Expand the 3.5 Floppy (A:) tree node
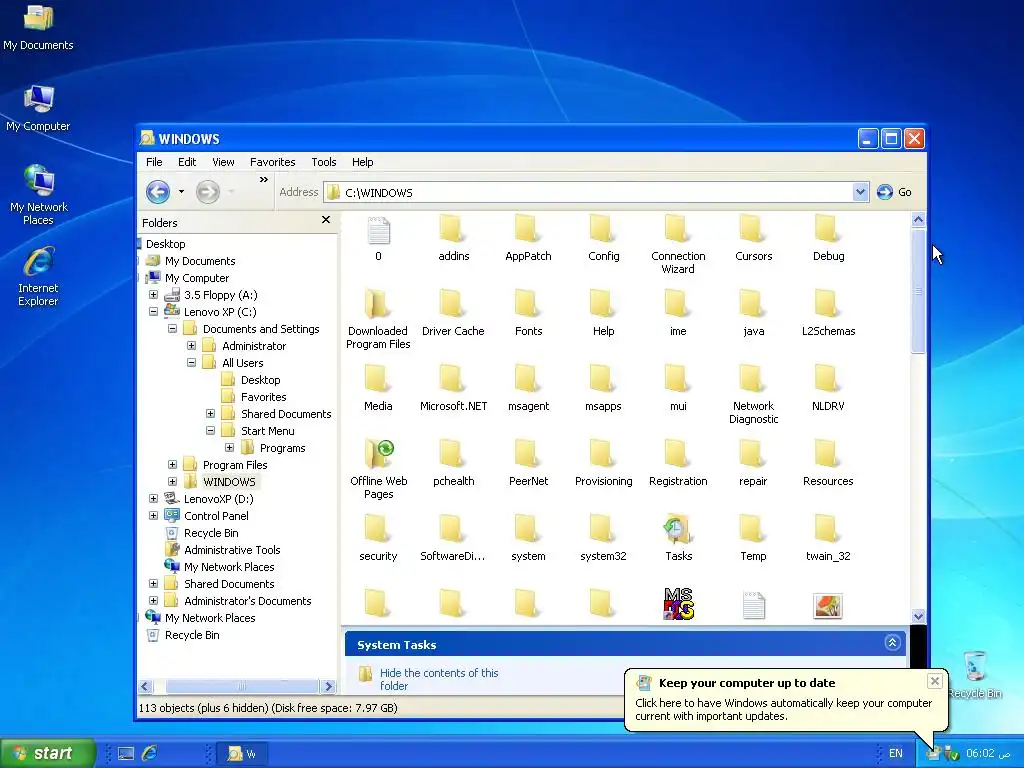 pyautogui.click(x=153, y=295)
